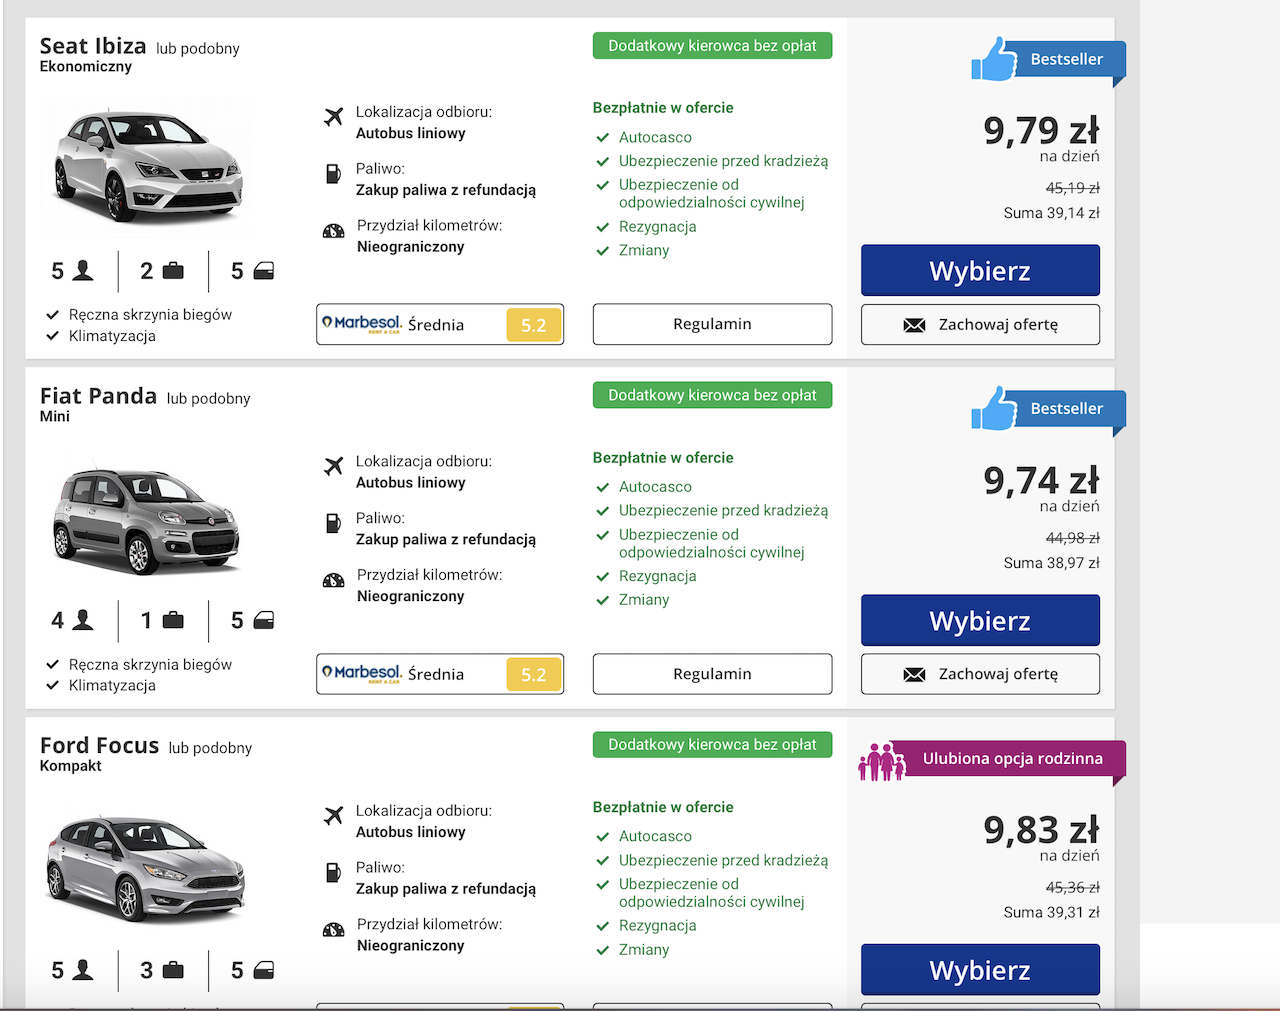Viewport: 1280px width, 1011px height.
Task: Save the Fiat Panda offer via Zachowaj ofertę
Action: pos(980,674)
